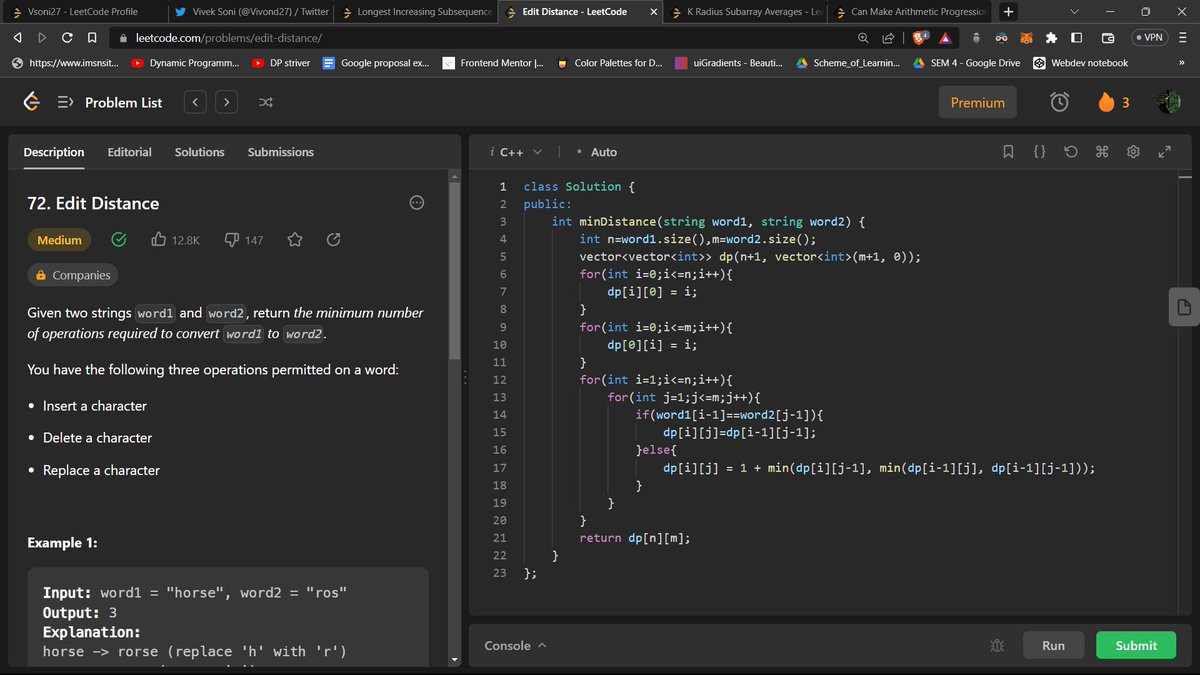Bookmark this page in the toolbar
This screenshot has height=675, width=1200.
92,37
